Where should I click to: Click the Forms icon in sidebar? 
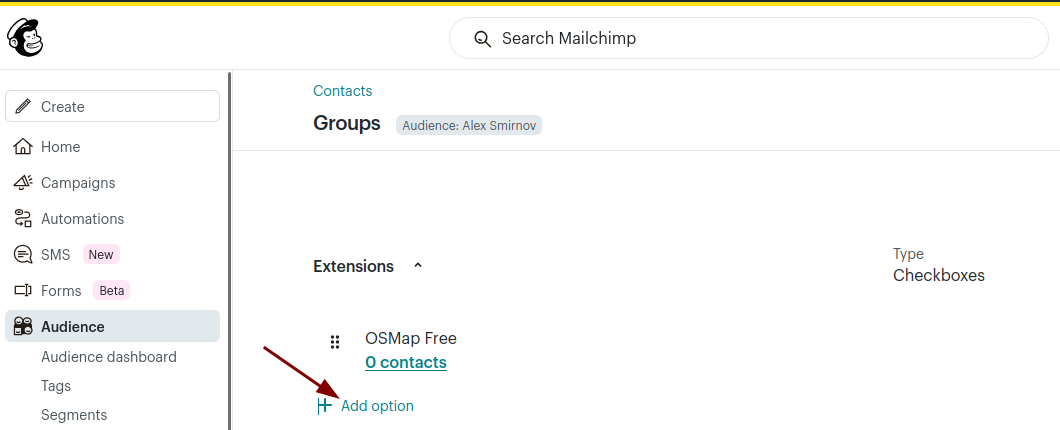click(x=23, y=290)
